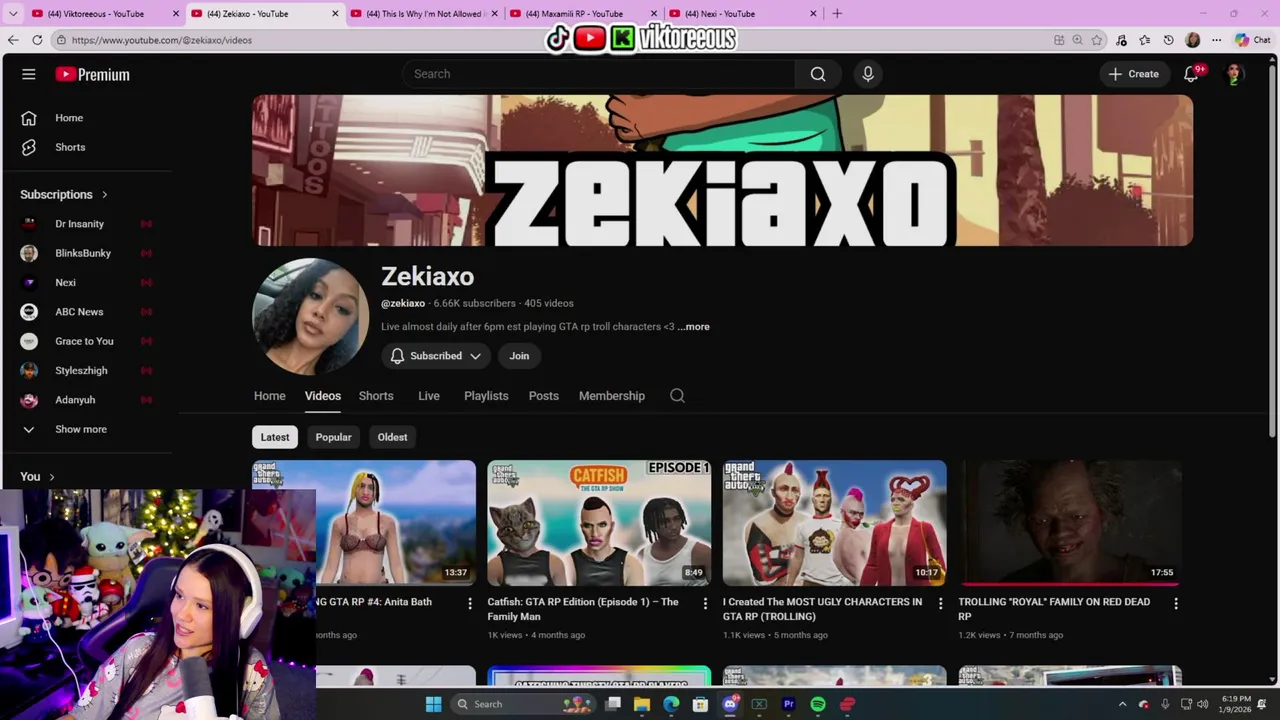Click the YouTube search input field
Image resolution: width=1280 pixels, height=720 pixels.
[x=599, y=74]
